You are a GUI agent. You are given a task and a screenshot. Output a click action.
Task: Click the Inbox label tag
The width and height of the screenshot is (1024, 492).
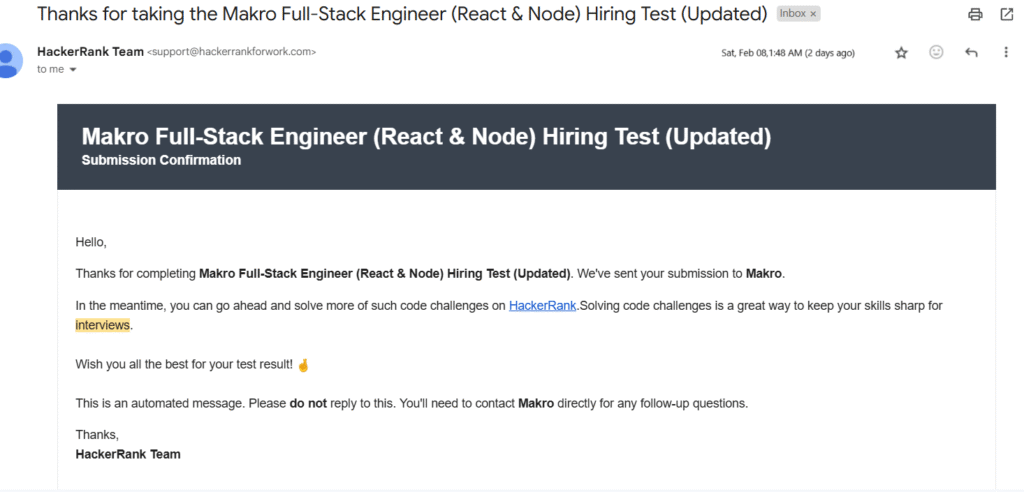pos(793,14)
